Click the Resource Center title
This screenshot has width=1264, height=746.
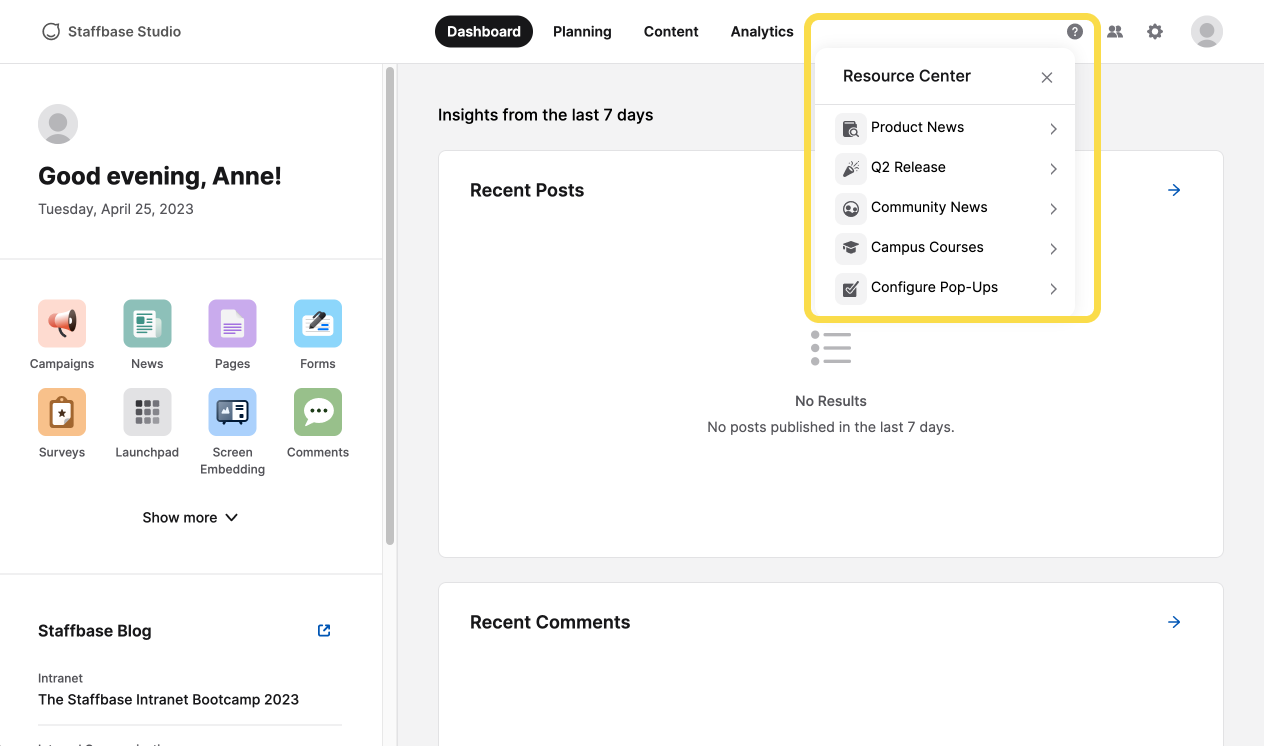[x=907, y=76]
